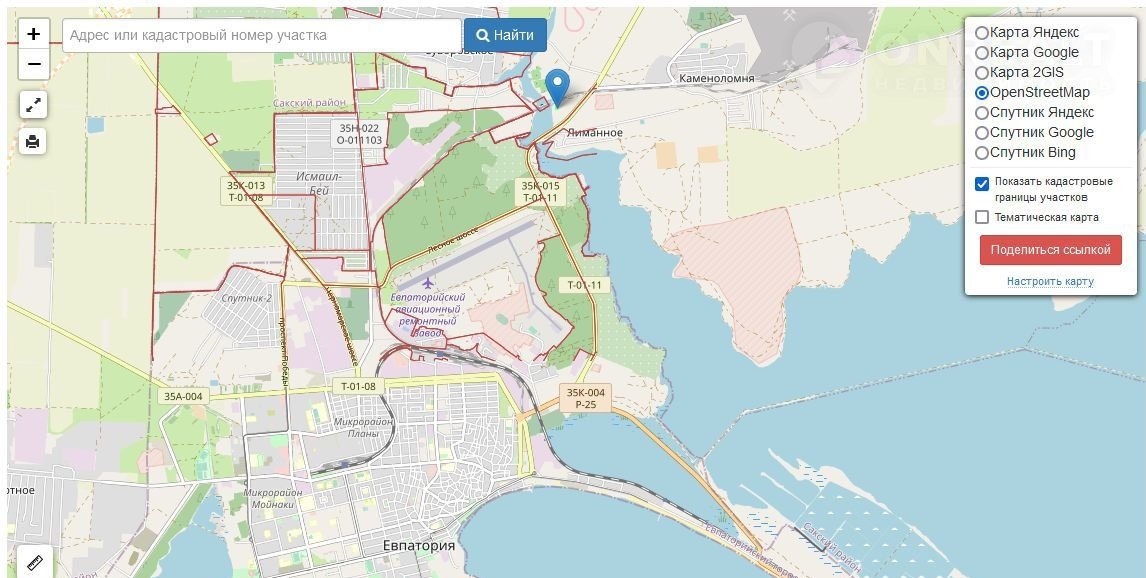Zoom in with the plus button
Screen dimensions: 1146x578
click(34, 34)
